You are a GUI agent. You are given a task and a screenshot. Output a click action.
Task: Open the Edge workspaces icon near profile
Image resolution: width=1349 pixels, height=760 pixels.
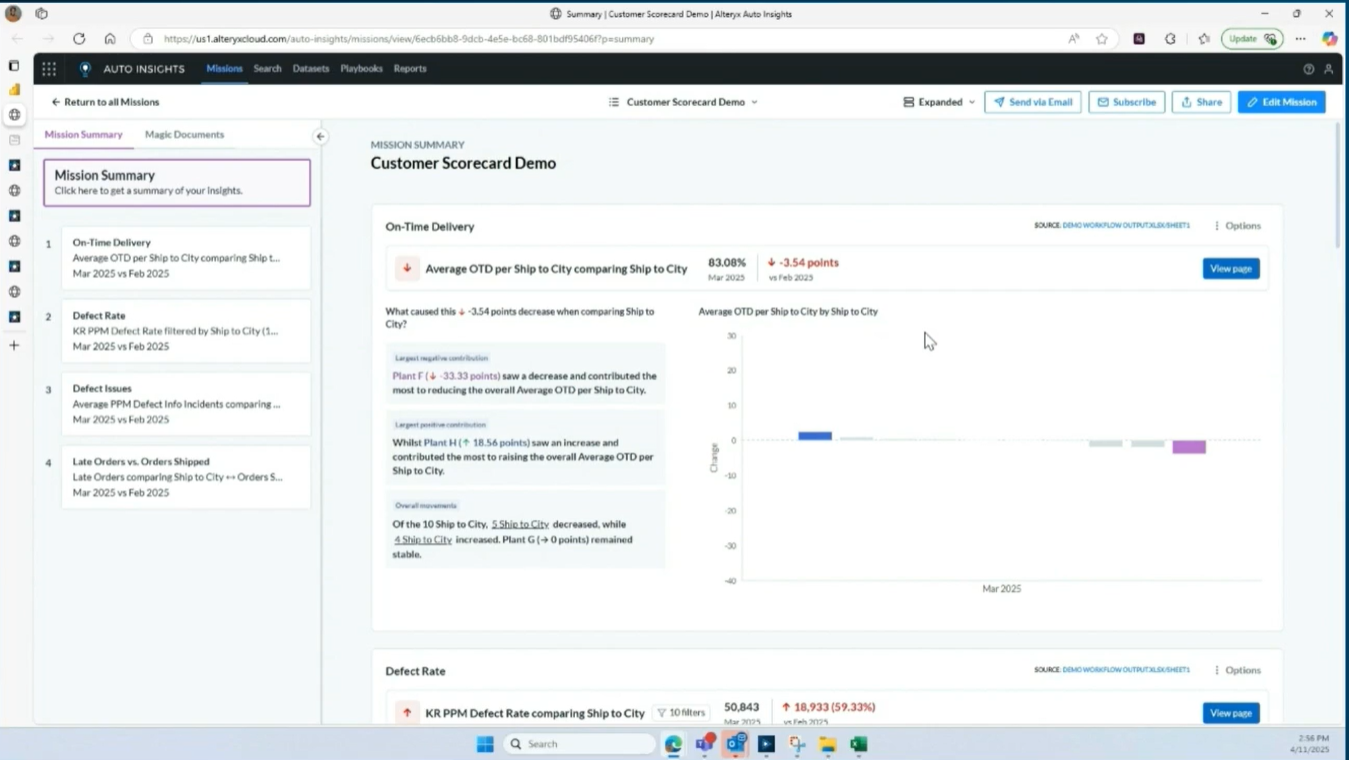click(41, 13)
